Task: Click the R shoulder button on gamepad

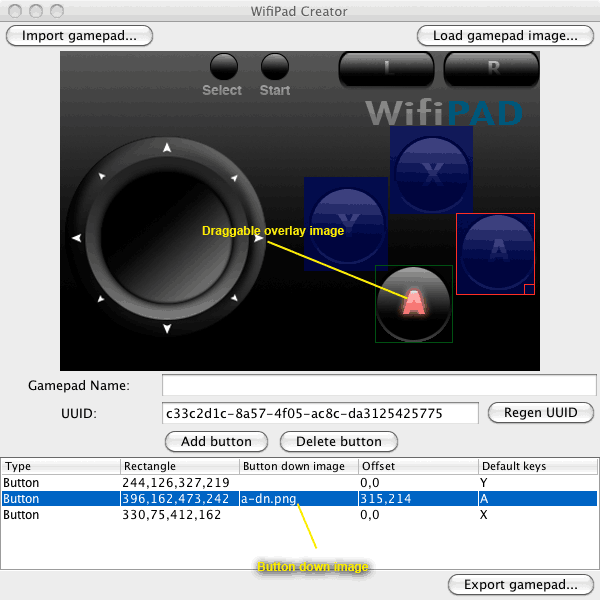Action: pyautogui.click(x=492, y=69)
